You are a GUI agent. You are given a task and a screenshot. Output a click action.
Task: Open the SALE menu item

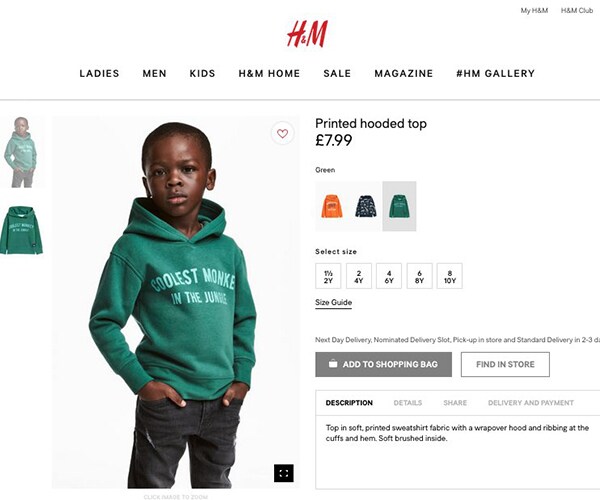point(337,73)
